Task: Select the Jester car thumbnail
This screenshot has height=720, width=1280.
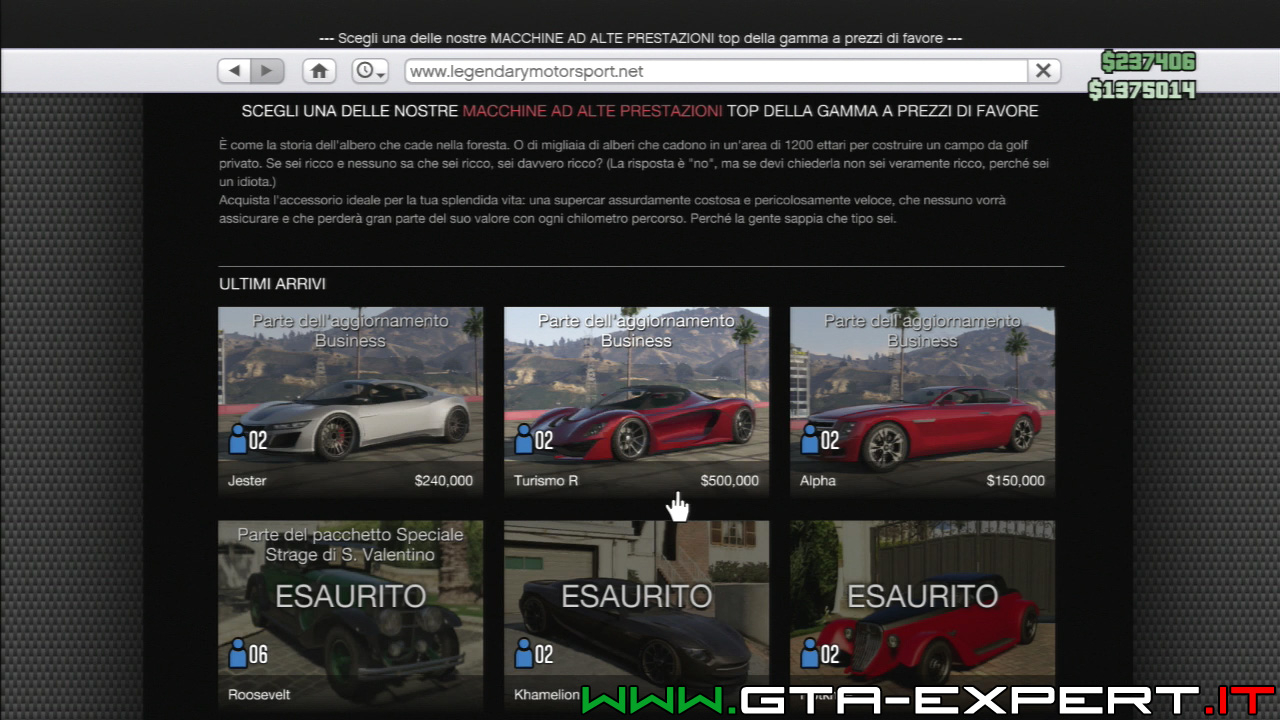Action: click(x=351, y=402)
